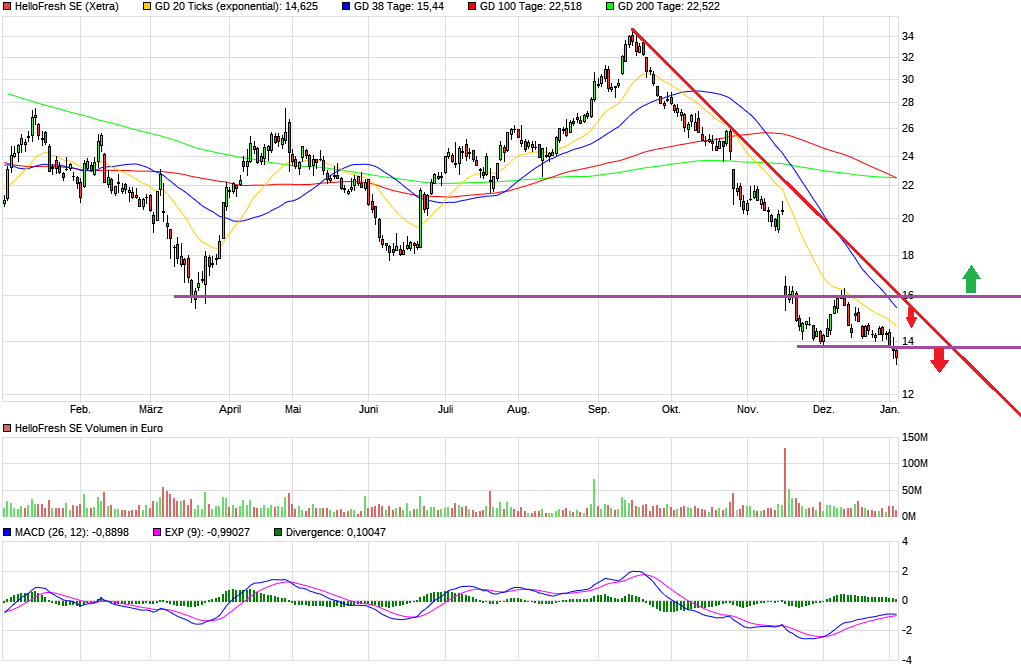Click the yellow GD 20 Ticks legend swatch

(x=147, y=7)
